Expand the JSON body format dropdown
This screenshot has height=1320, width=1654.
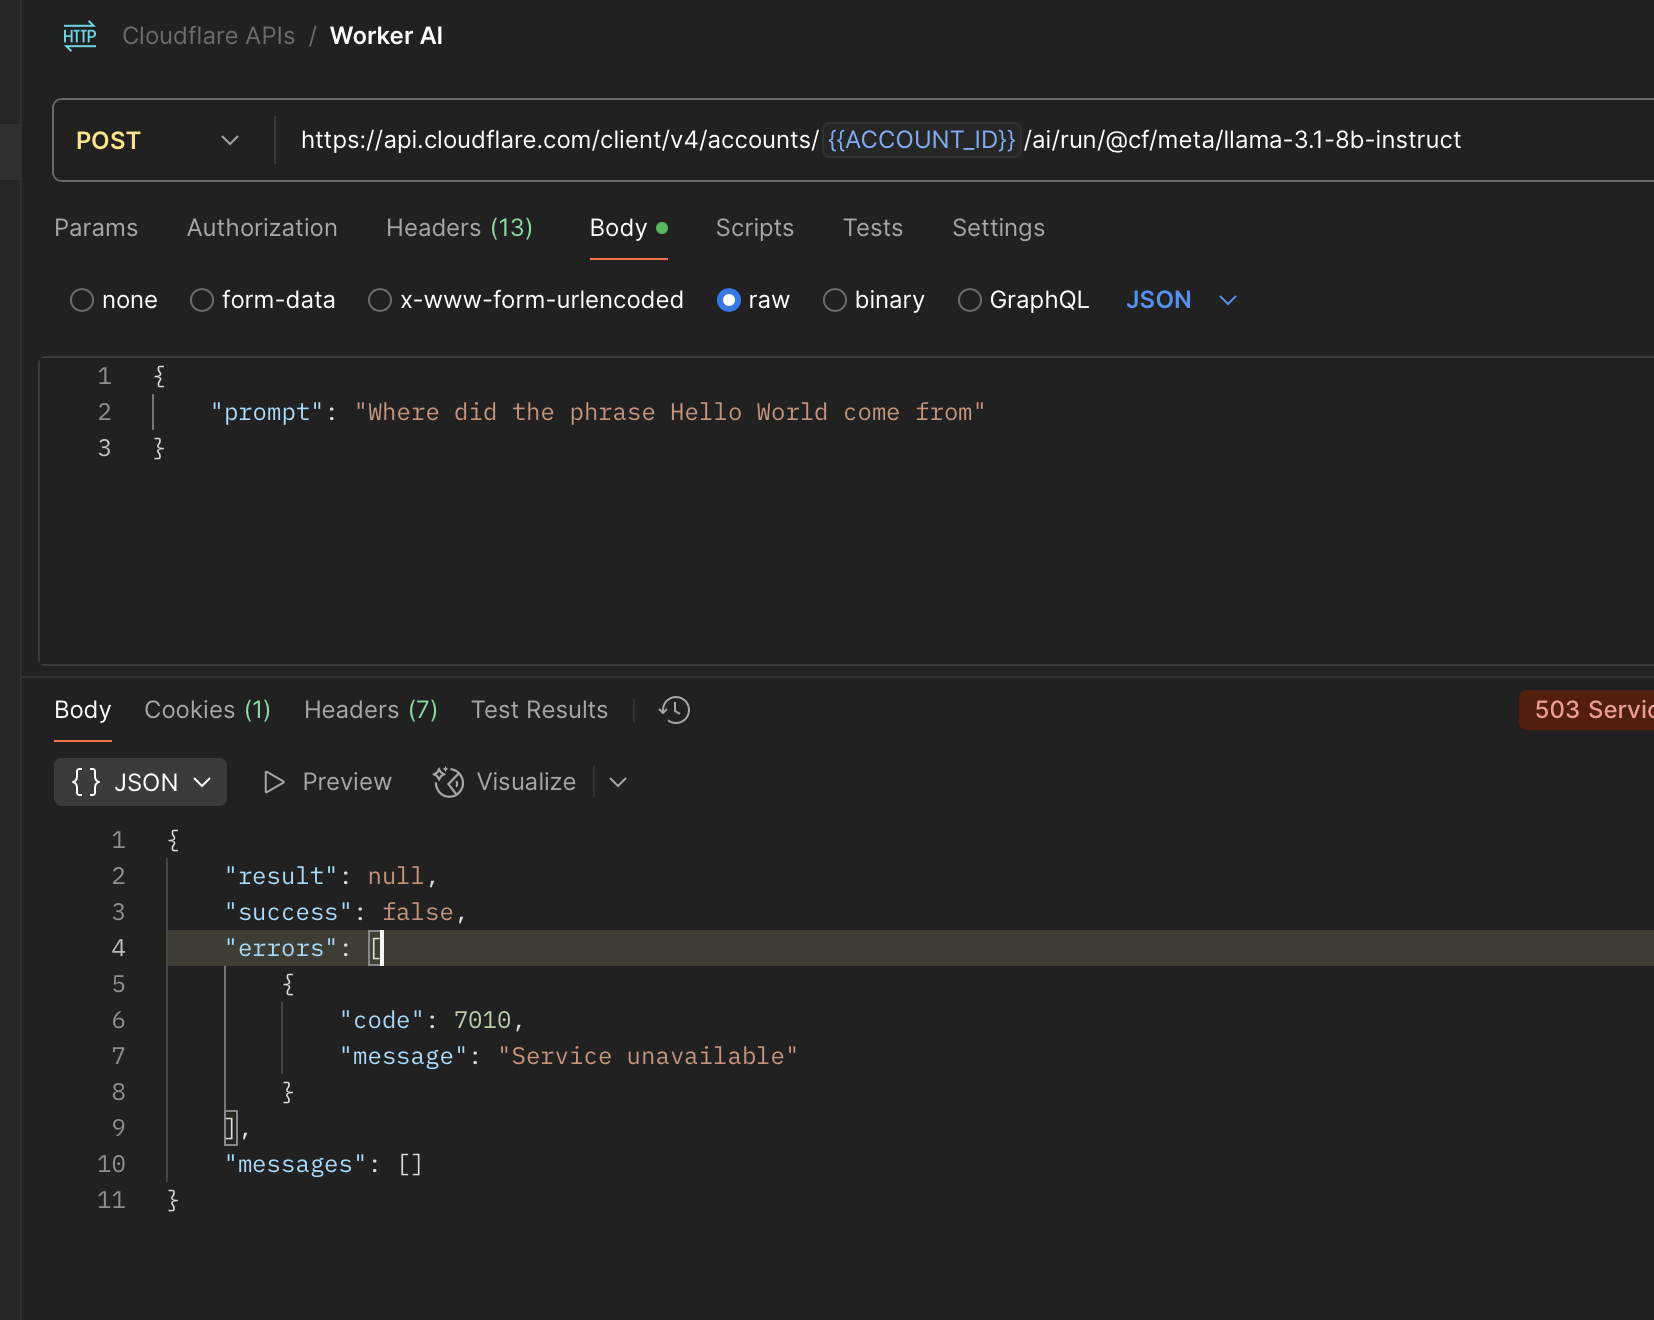[1228, 300]
